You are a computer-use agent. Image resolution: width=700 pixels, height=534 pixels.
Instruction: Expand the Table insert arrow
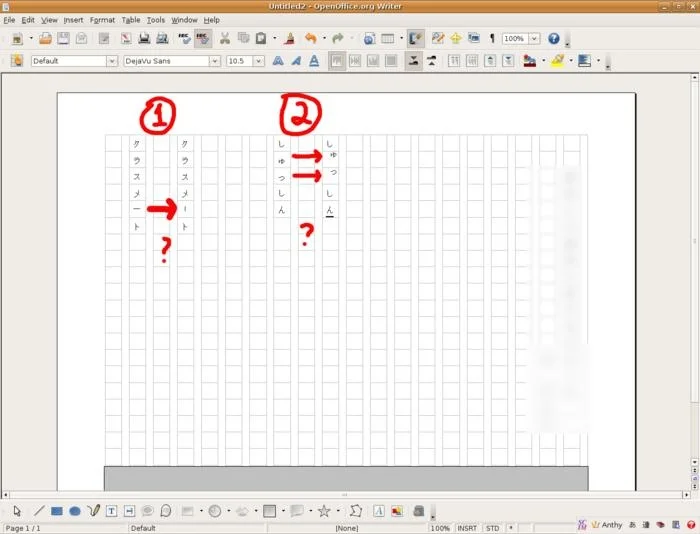[401, 39]
